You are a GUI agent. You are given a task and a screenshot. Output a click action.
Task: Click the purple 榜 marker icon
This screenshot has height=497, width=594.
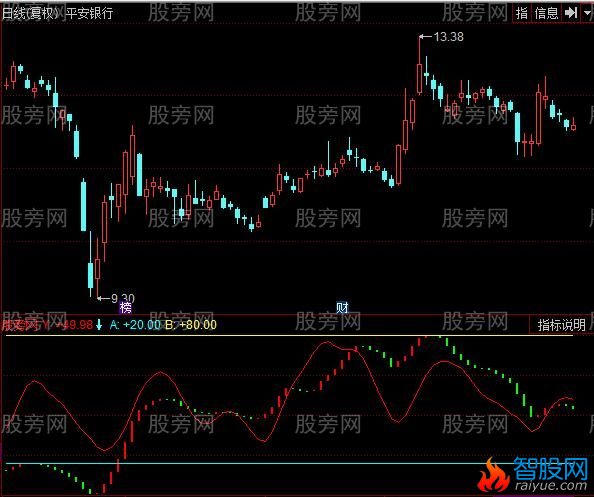tap(125, 307)
